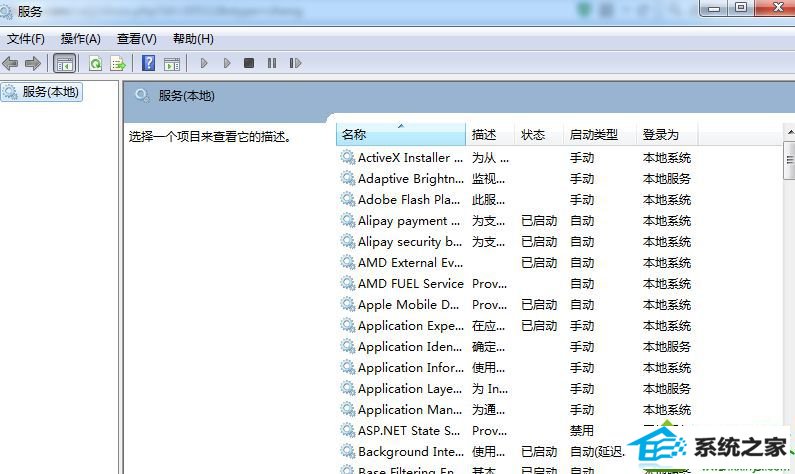Image resolution: width=795 pixels, height=474 pixels.
Task: Select the Background Inte... service name
Action: (410, 452)
